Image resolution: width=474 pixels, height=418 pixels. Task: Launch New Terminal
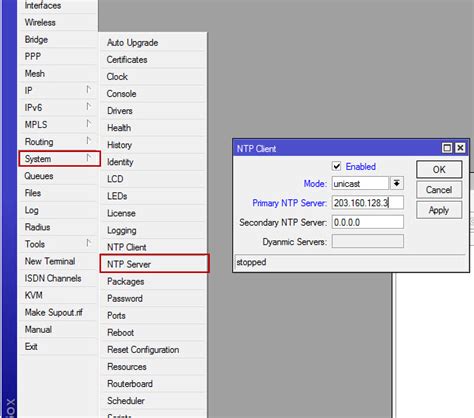click(57, 261)
